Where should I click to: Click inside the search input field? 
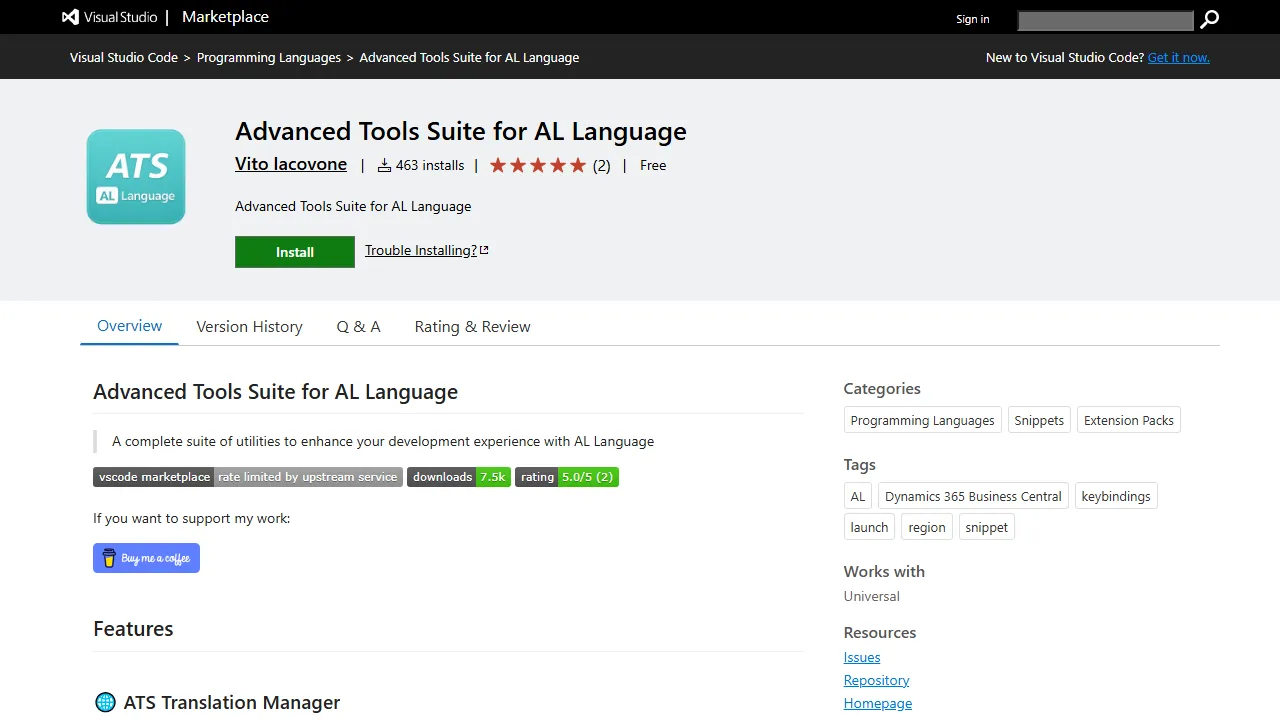1104,20
